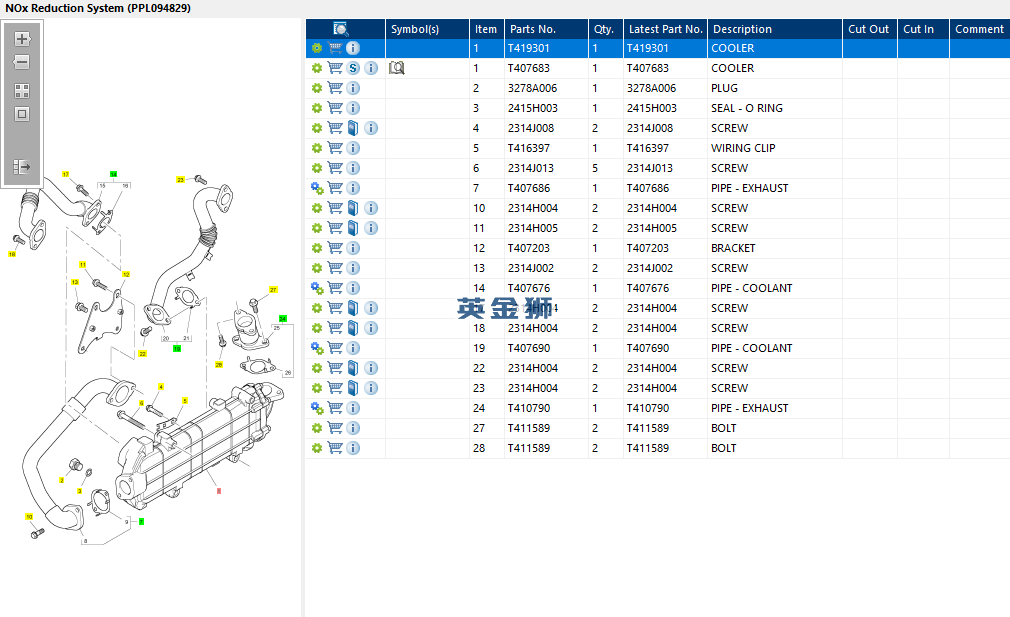
Task: Click the Comment column header
Action: 980,29
